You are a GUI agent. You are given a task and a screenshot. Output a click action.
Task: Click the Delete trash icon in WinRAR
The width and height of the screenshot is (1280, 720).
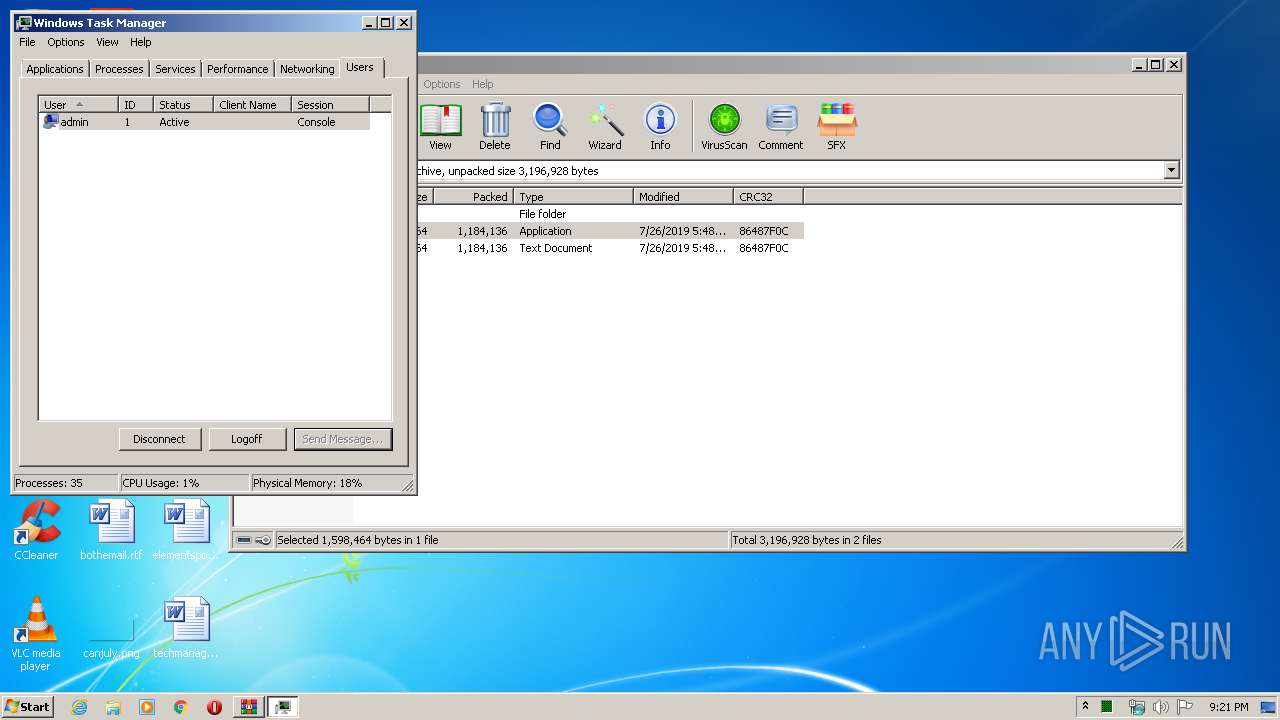pyautogui.click(x=495, y=127)
